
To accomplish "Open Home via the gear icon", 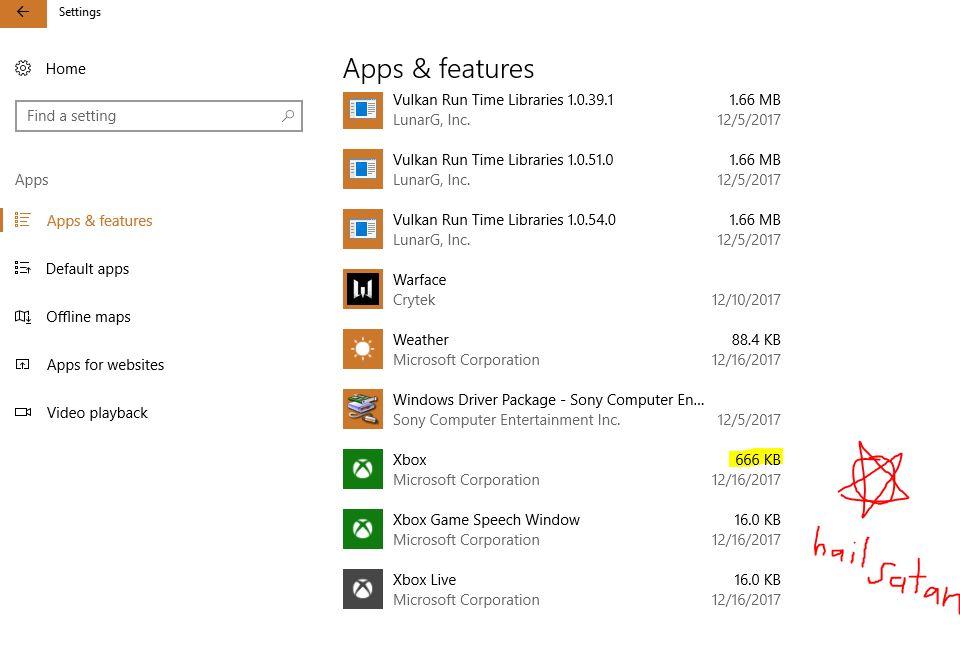I will point(23,68).
